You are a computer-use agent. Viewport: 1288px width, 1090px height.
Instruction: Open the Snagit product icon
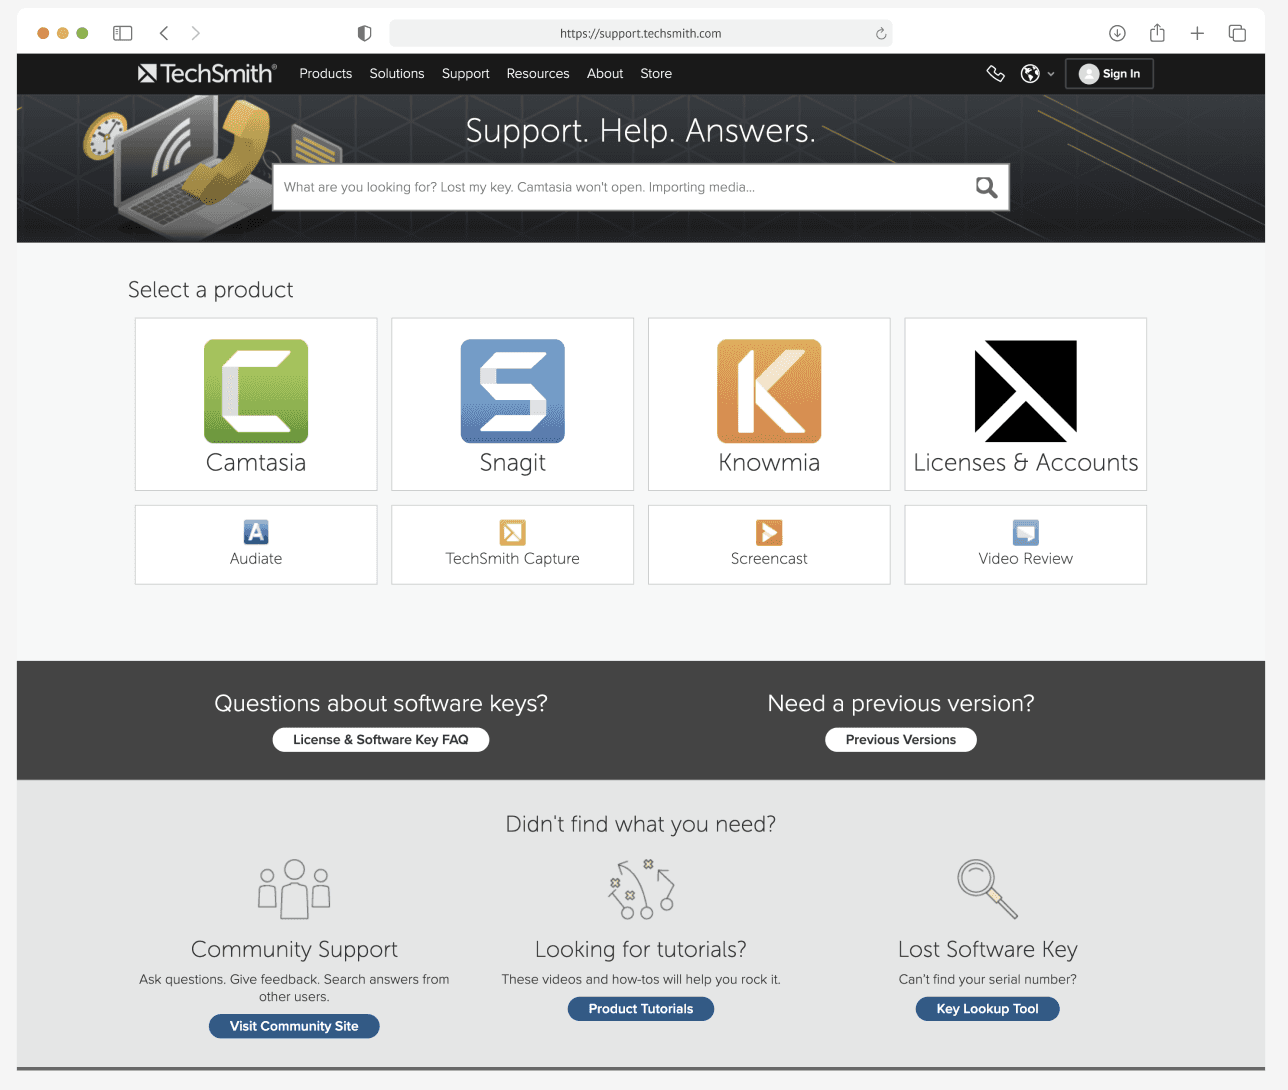pyautogui.click(x=513, y=391)
